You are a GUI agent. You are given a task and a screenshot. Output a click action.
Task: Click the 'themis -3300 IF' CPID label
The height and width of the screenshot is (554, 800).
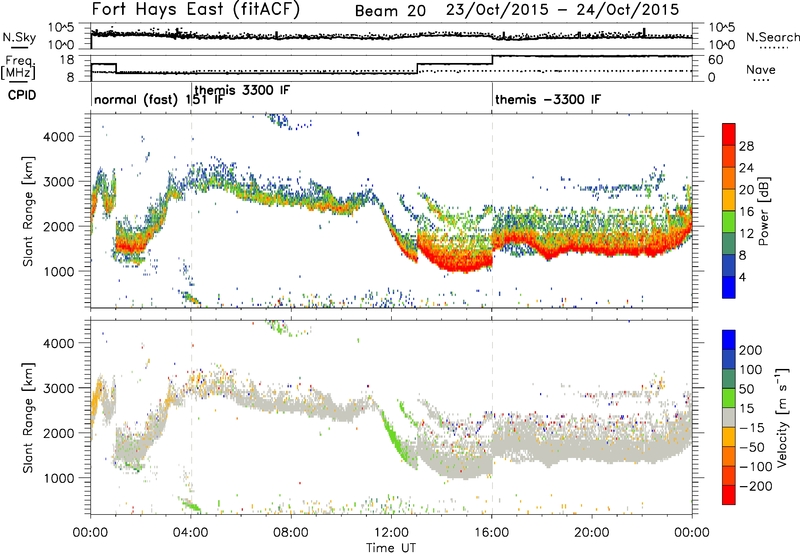pos(547,99)
